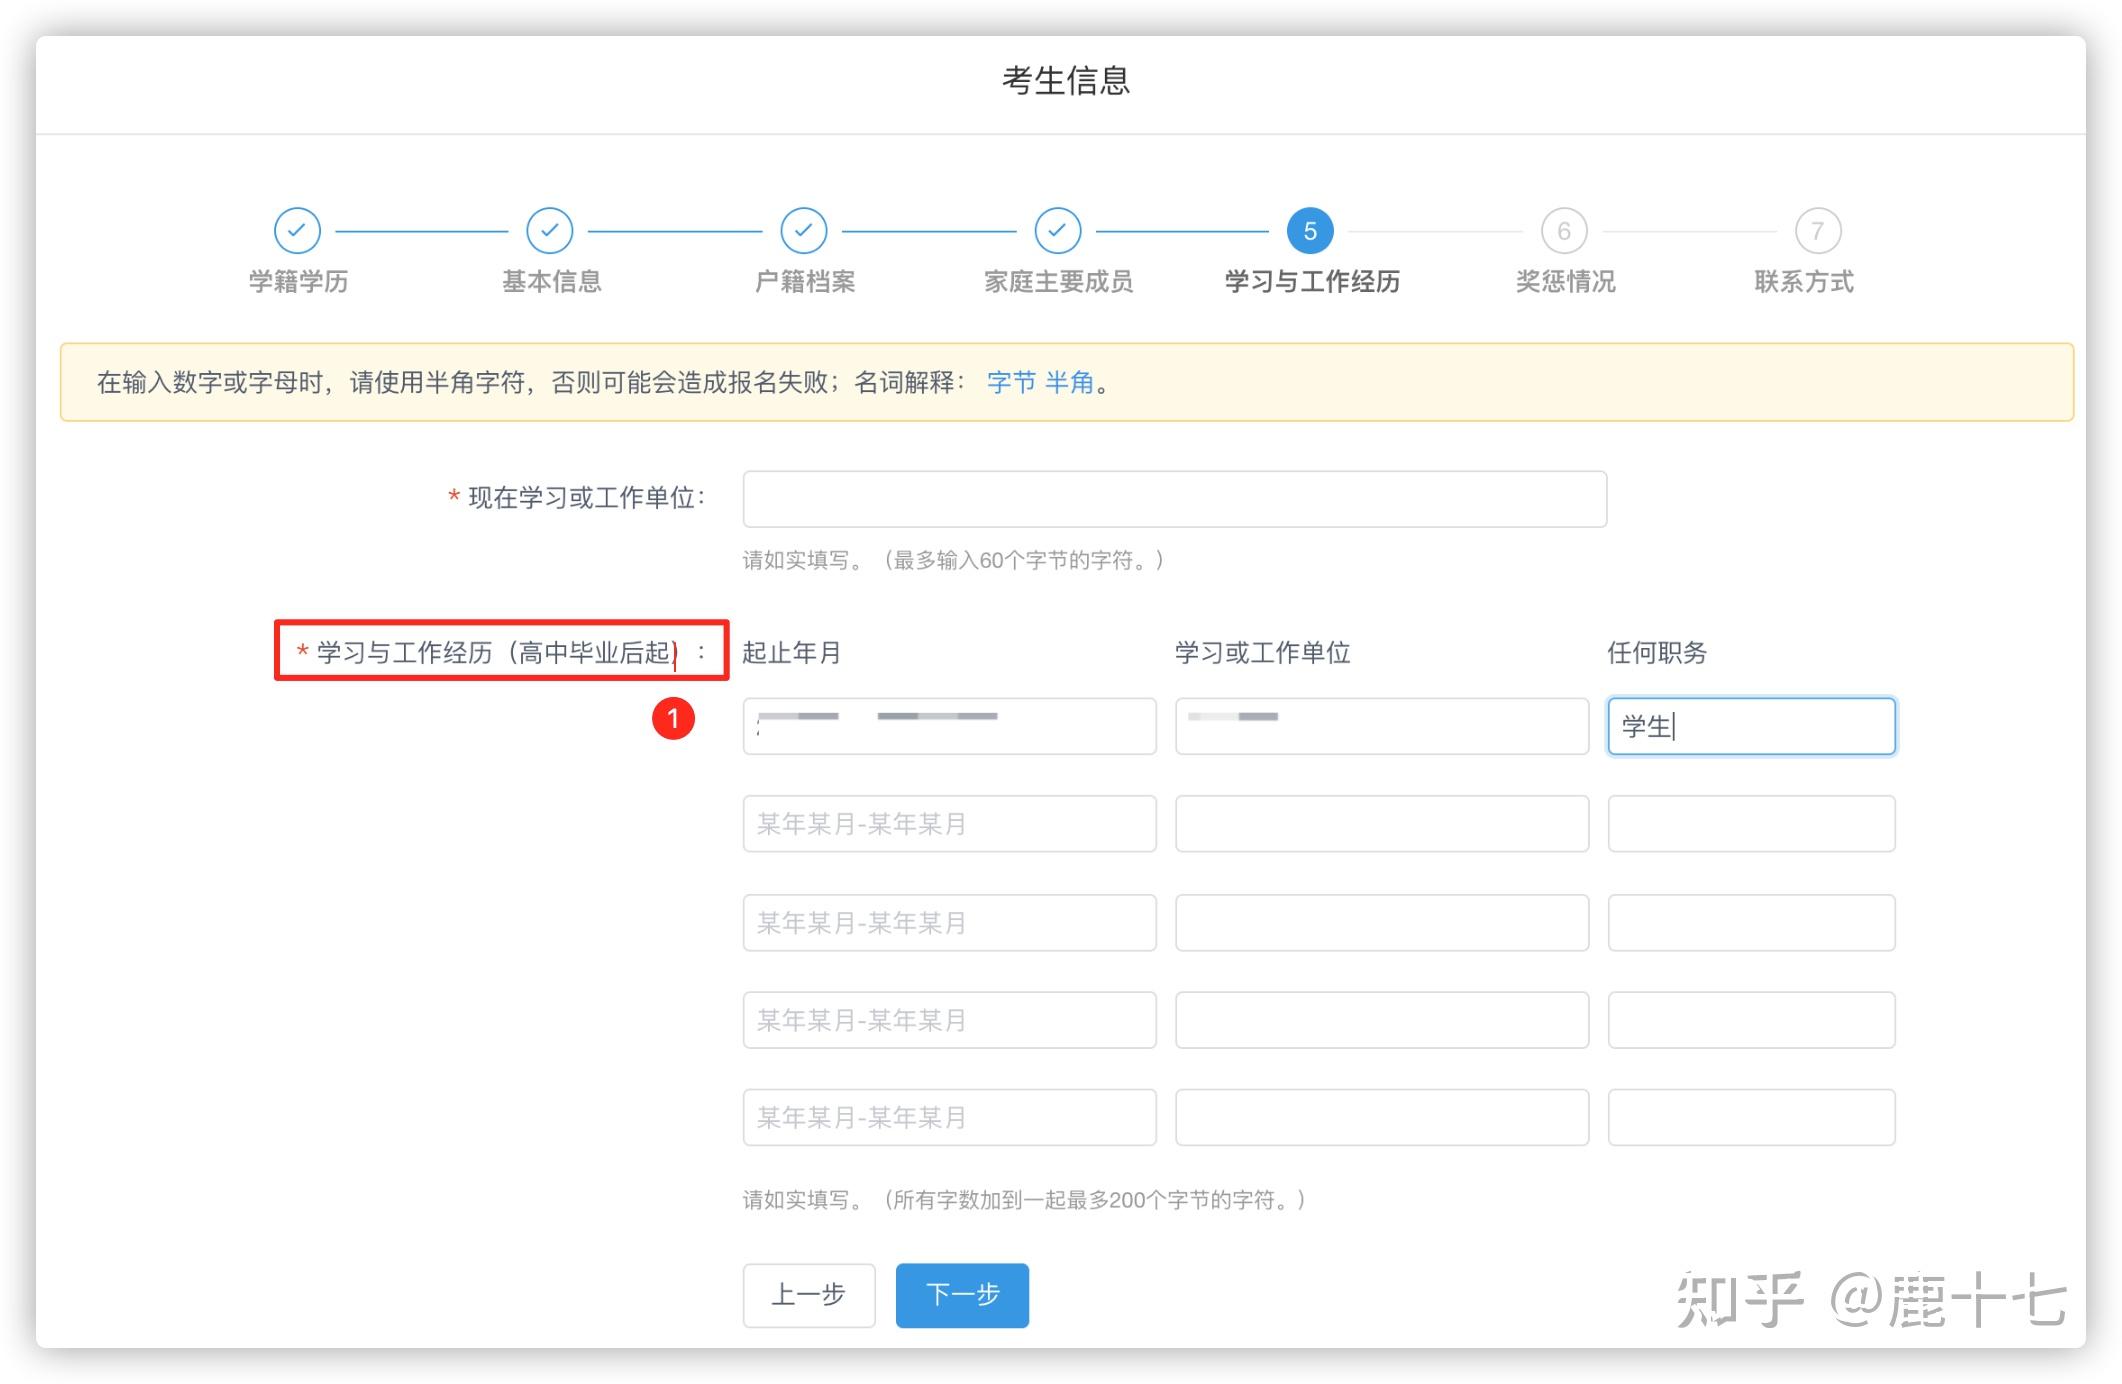Open the 字节 explanation link
2122x1384 pixels.
coord(1011,383)
